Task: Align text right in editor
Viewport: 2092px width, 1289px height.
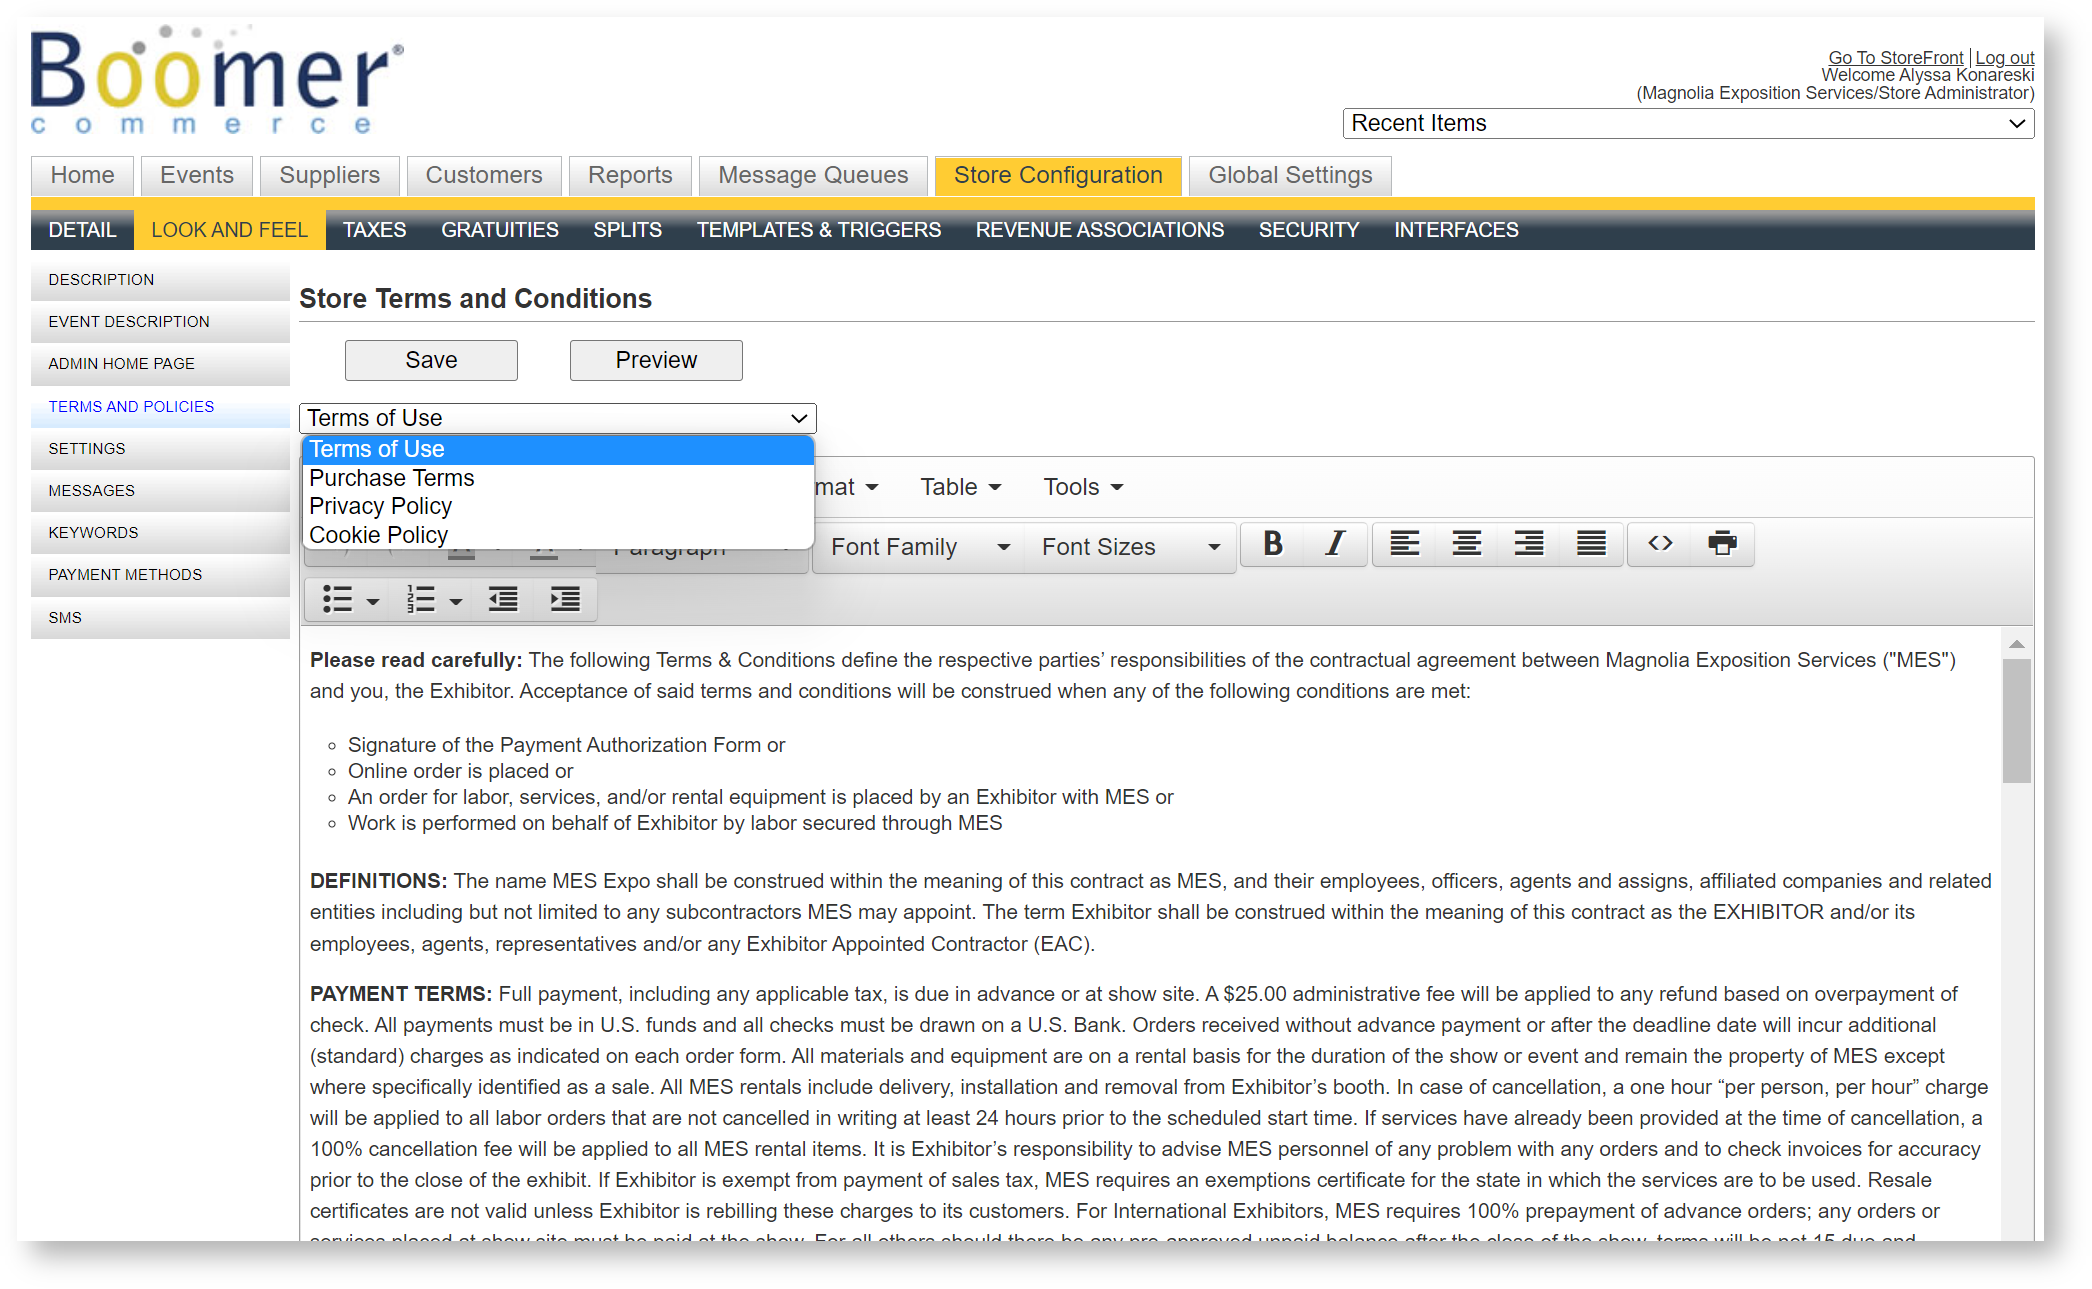Action: click(x=1528, y=544)
